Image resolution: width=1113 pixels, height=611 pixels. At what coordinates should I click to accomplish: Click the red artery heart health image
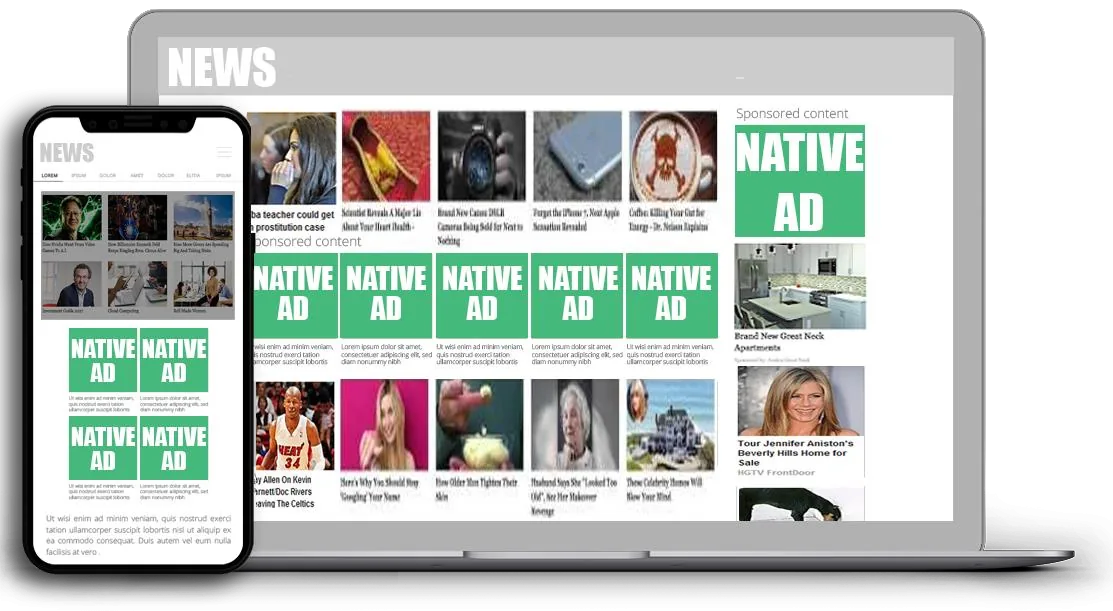click(386, 156)
